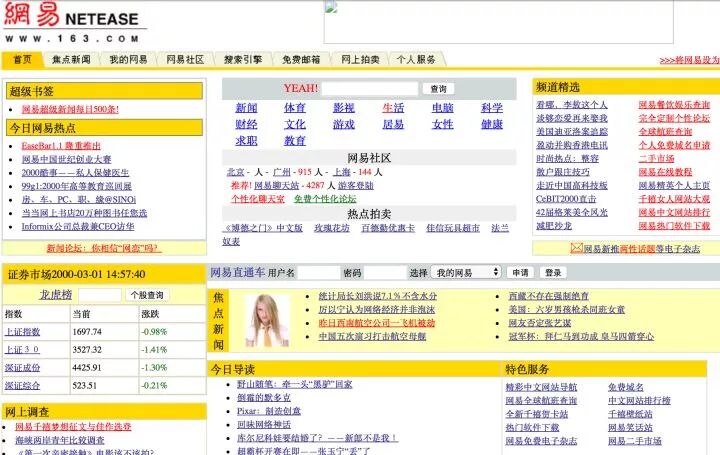
Task: Open the 上证指数 index link
Action: coord(22,331)
